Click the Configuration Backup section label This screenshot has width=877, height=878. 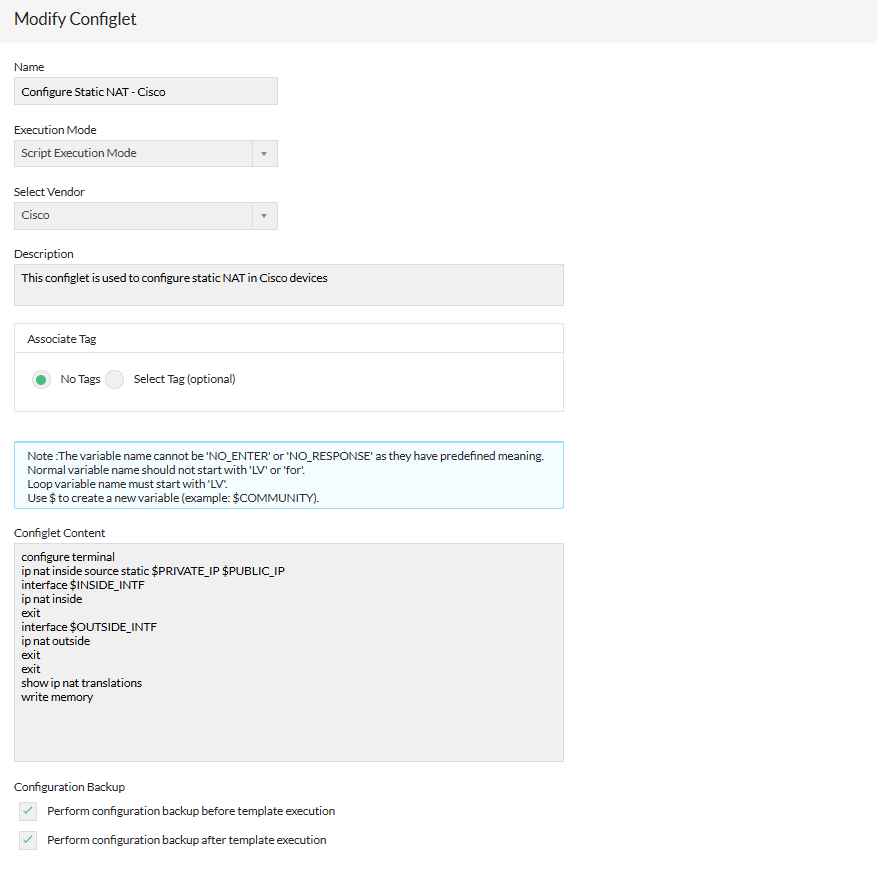pos(69,787)
